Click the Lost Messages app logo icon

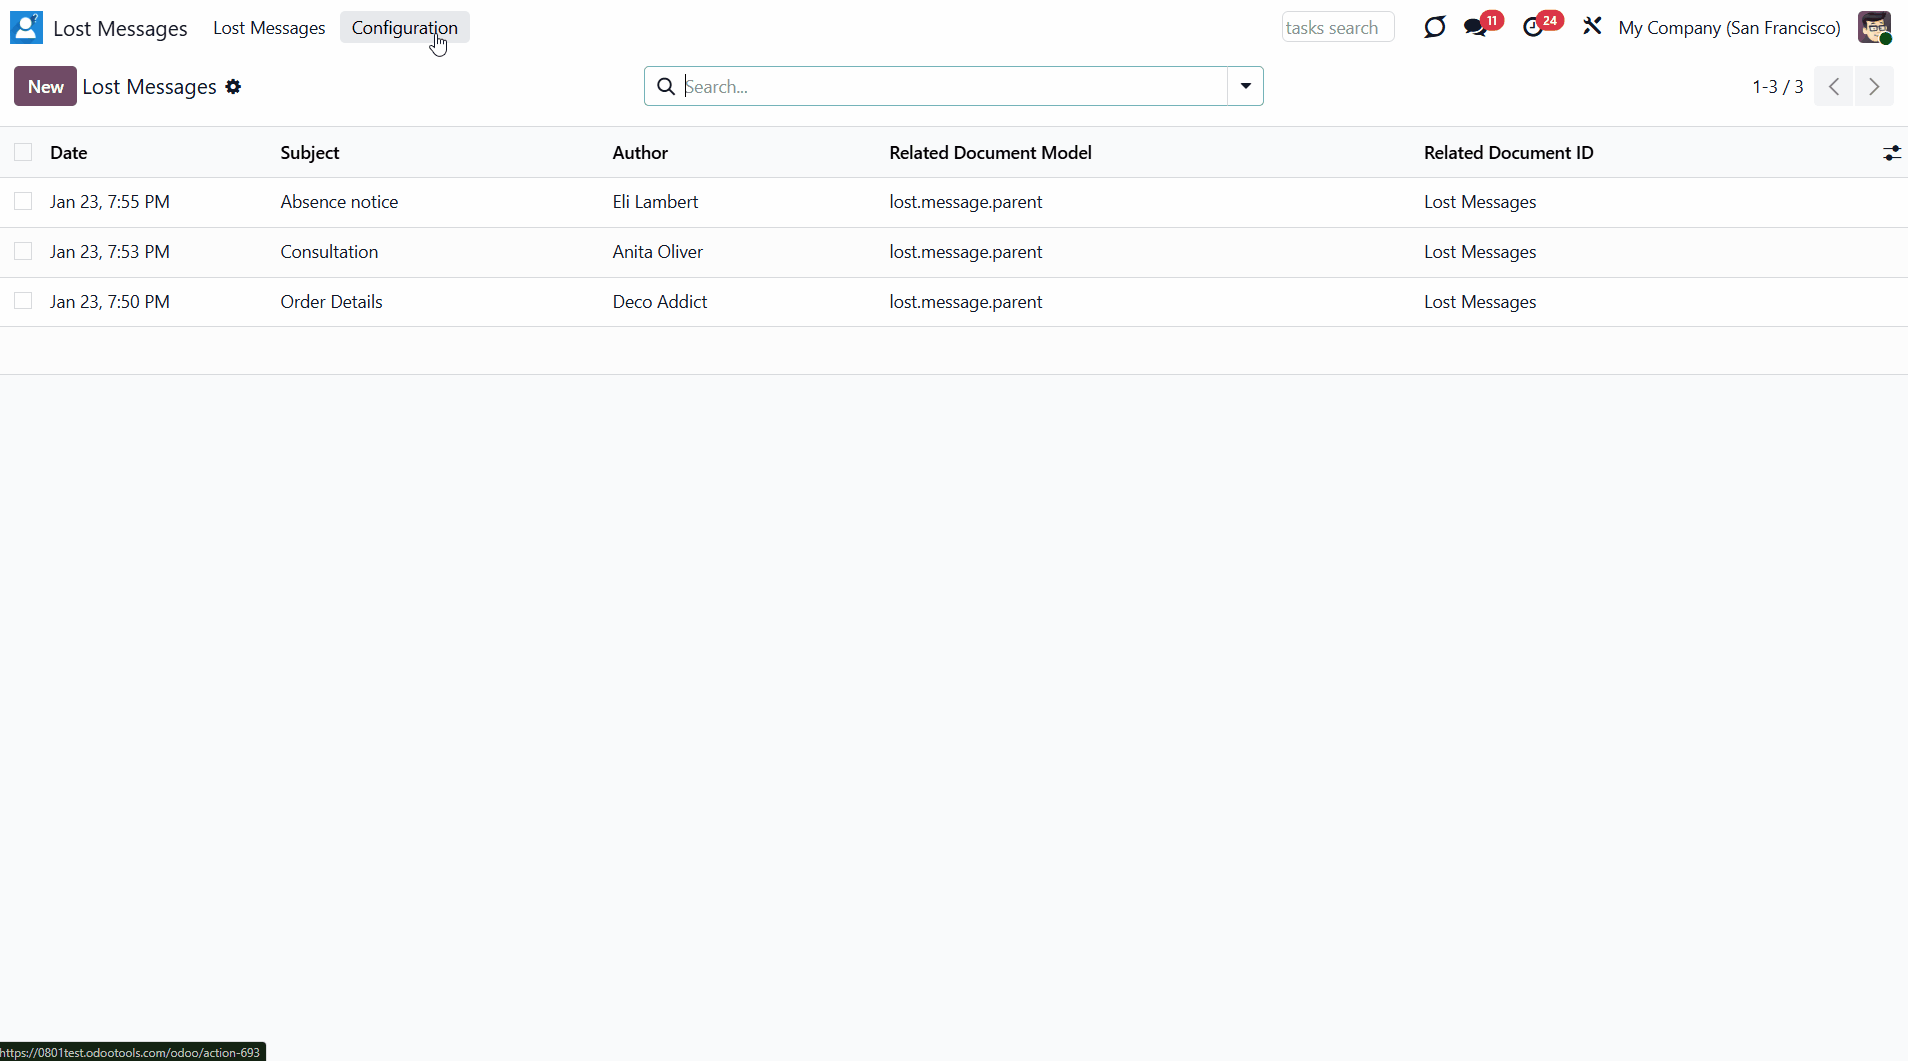pyautogui.click(x=26, y=28)
